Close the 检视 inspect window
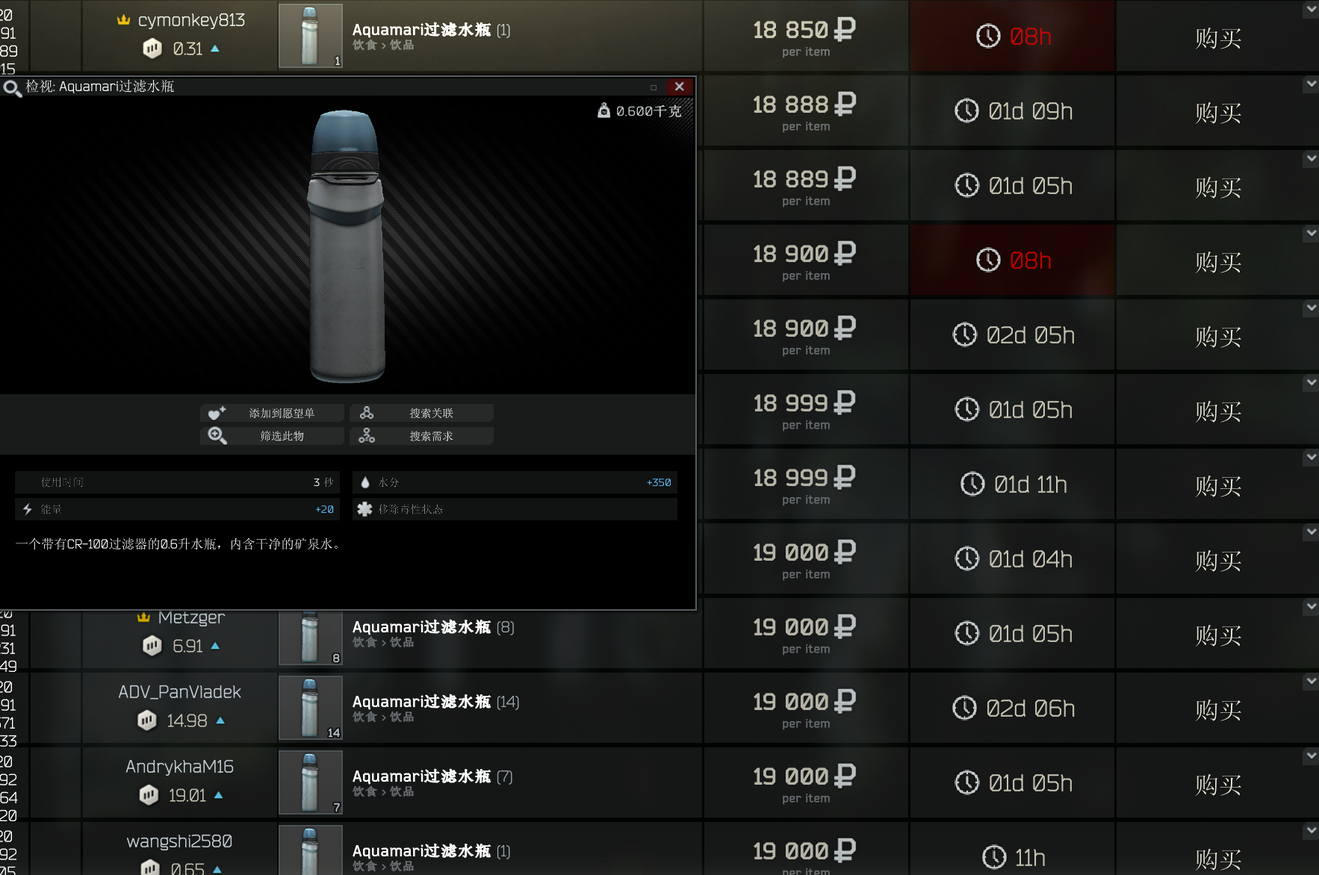Viewport: 1319px width, 875px height. pos(679,87)
